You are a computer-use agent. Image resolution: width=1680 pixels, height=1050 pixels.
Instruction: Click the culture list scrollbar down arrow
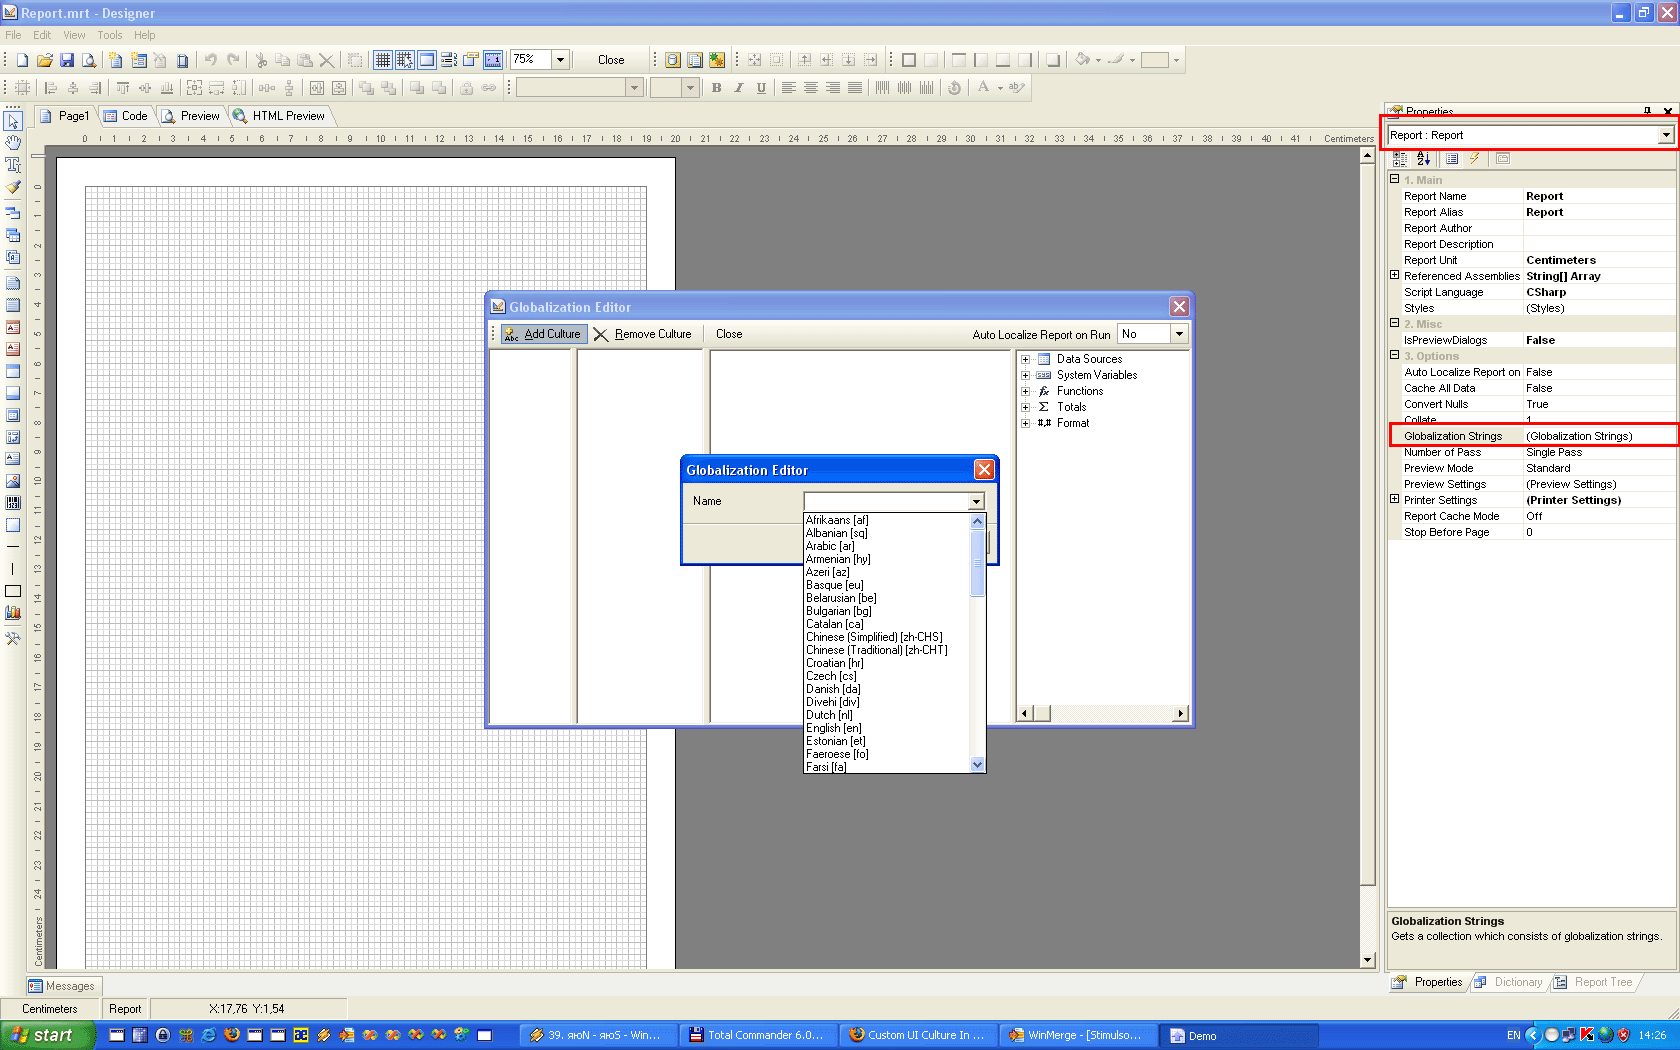[x=978, y=765]
